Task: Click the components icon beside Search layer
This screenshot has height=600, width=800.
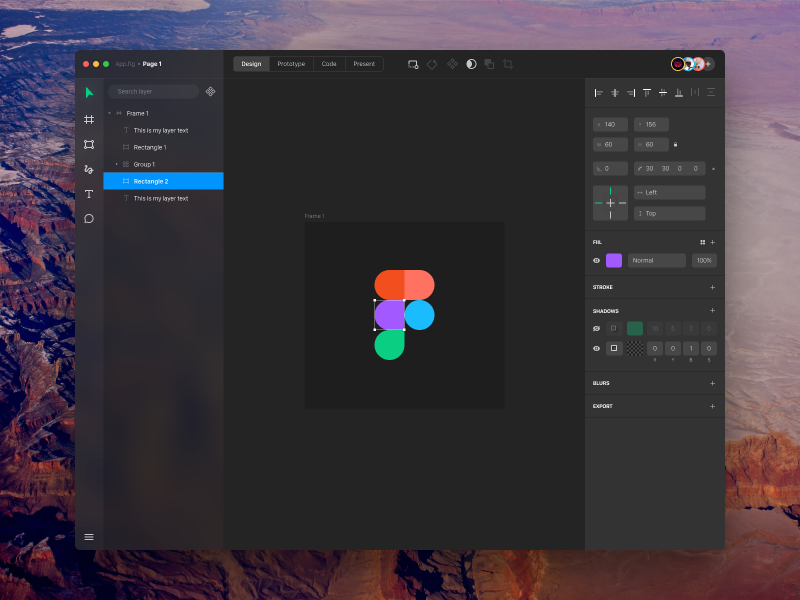Action: coord(210,91)
